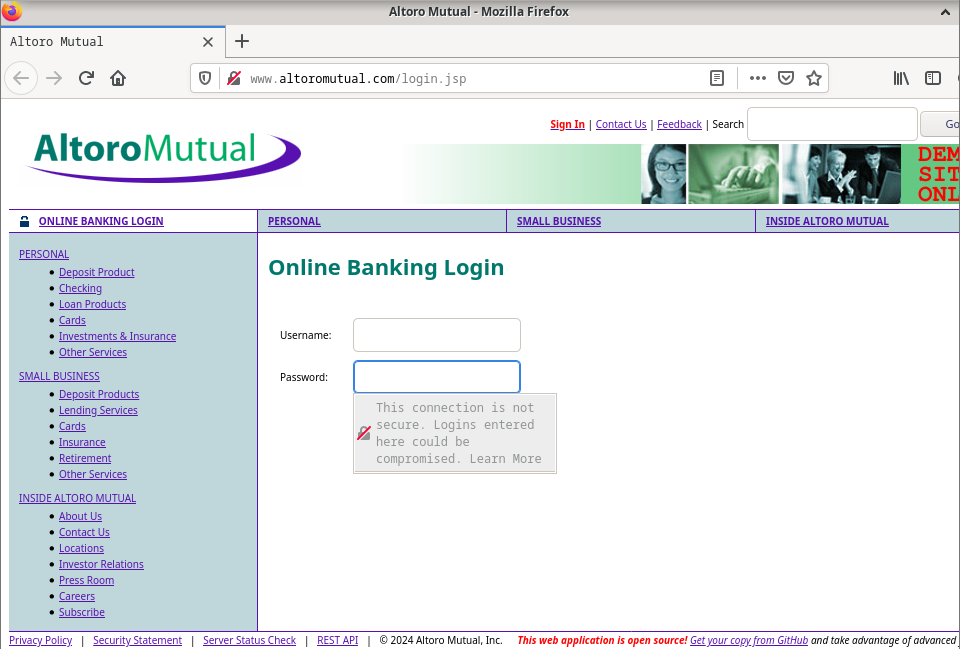The image size is (960, 649).
Task: Go to the browser Home page
Action: click(x=118, y=78)
